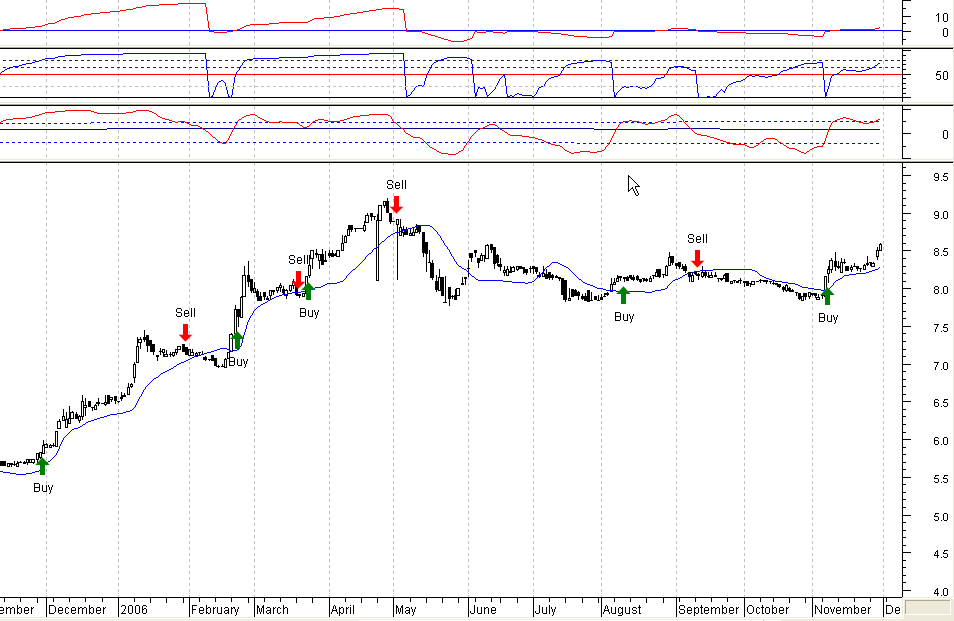Screen dimensions: 954x621
Task: Click the red Sell arrow in mid-March
Action: click(298, 280)
